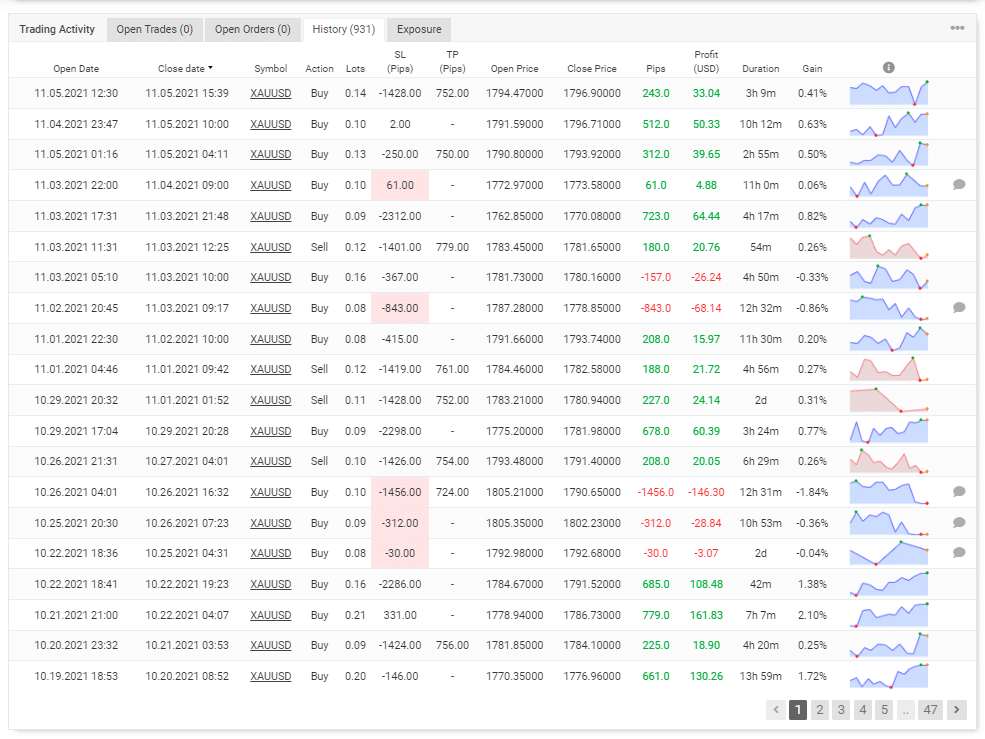Click the chart thumbnail for the 11.05.2021 trade
Viewport: 985px width, 739px height.
pos(888,93)
